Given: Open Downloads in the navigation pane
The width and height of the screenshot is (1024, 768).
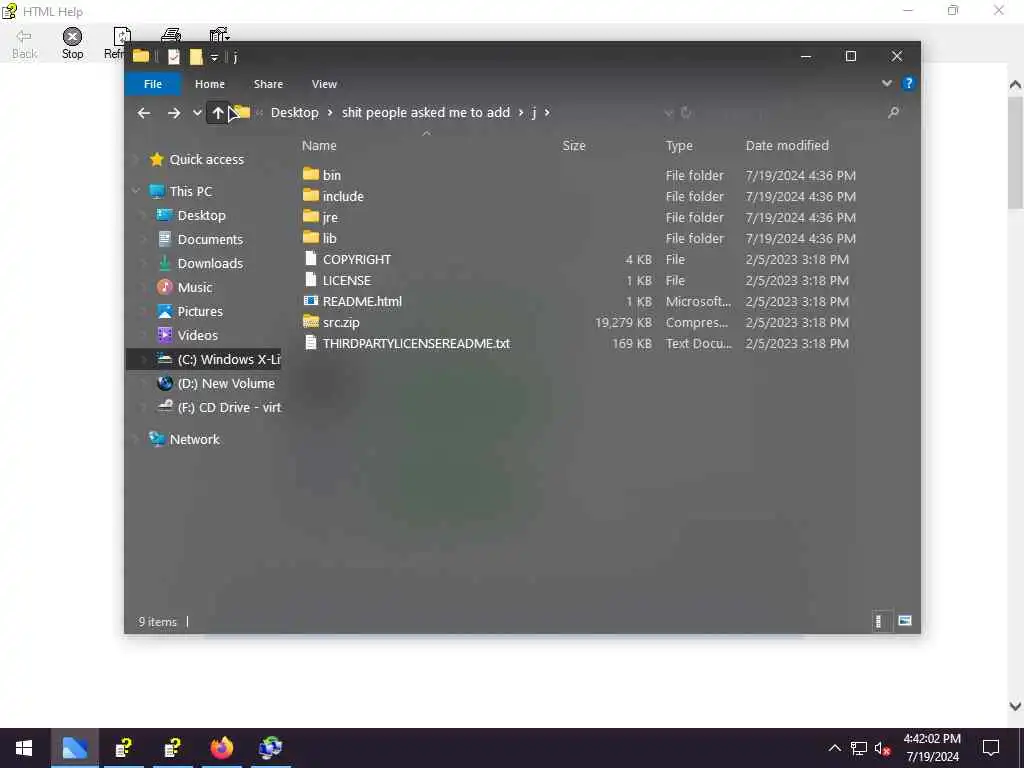Looking at the screenshot, I should [210, 263].
